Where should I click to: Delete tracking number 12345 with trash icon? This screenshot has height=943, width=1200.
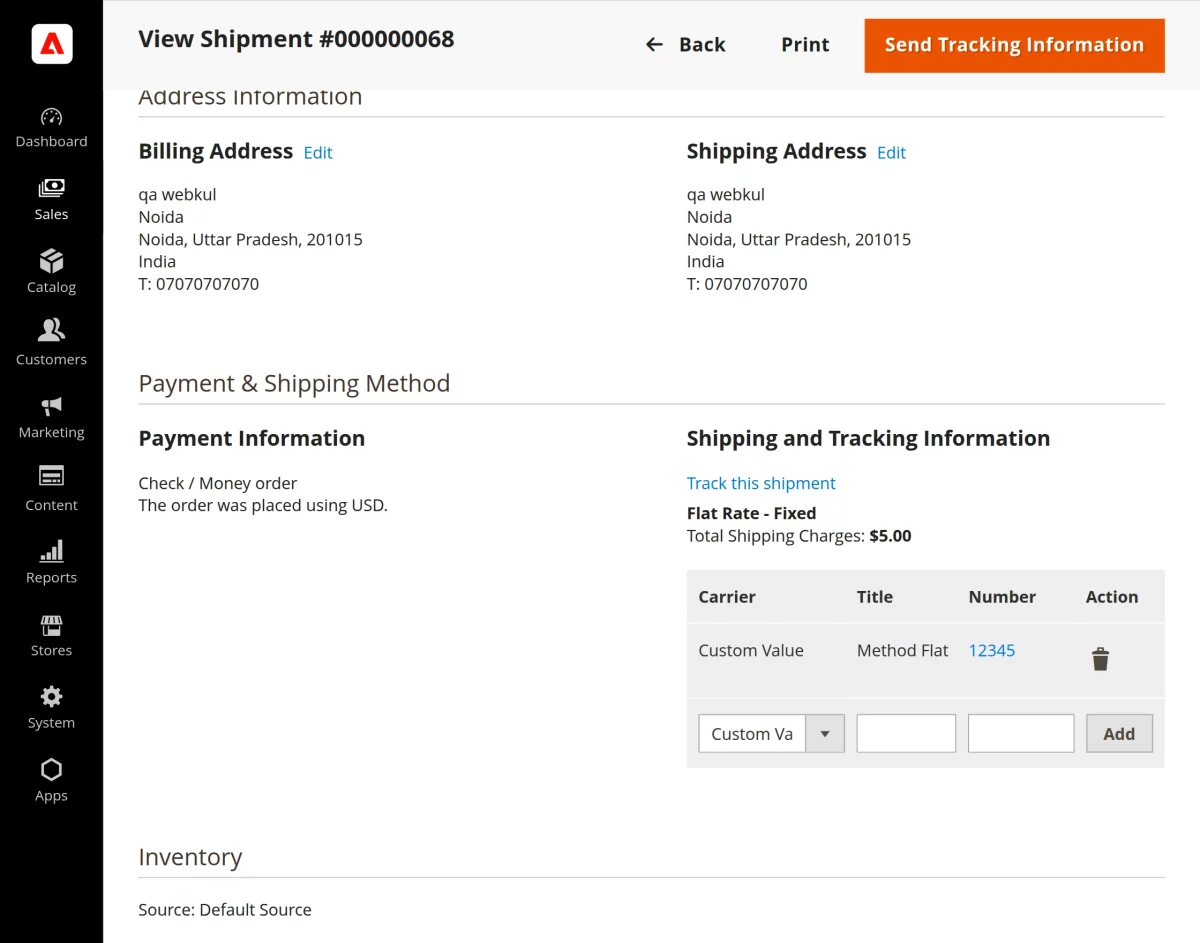coord(1100,659)
